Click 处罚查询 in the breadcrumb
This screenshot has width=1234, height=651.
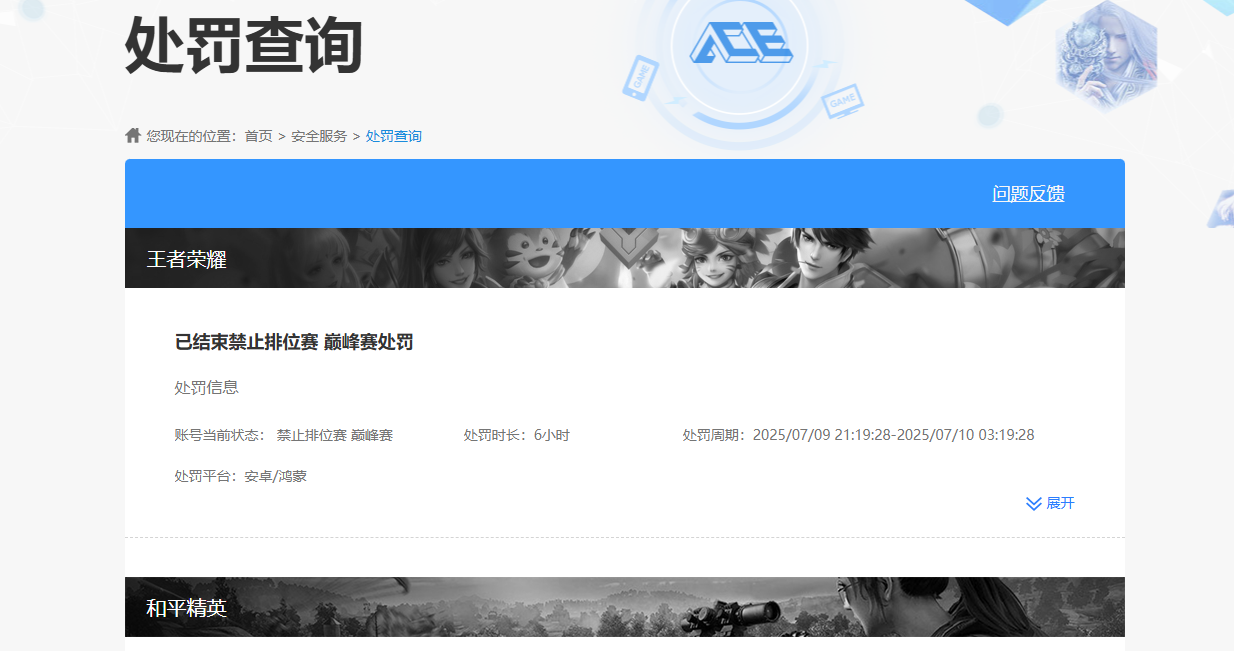pyautogui.click(x=395, y=135)
